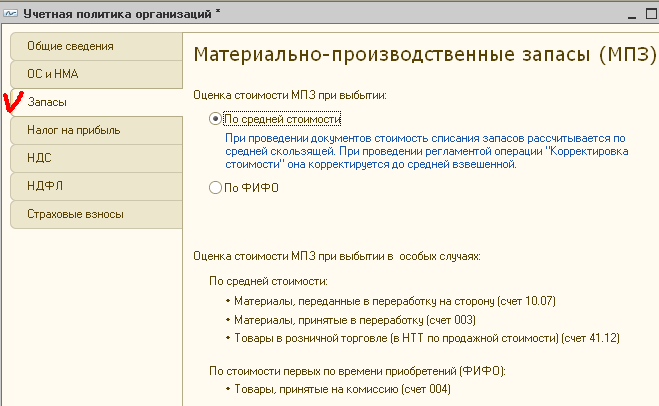Open the Общие сведения tab

click(x=97, y=46)
